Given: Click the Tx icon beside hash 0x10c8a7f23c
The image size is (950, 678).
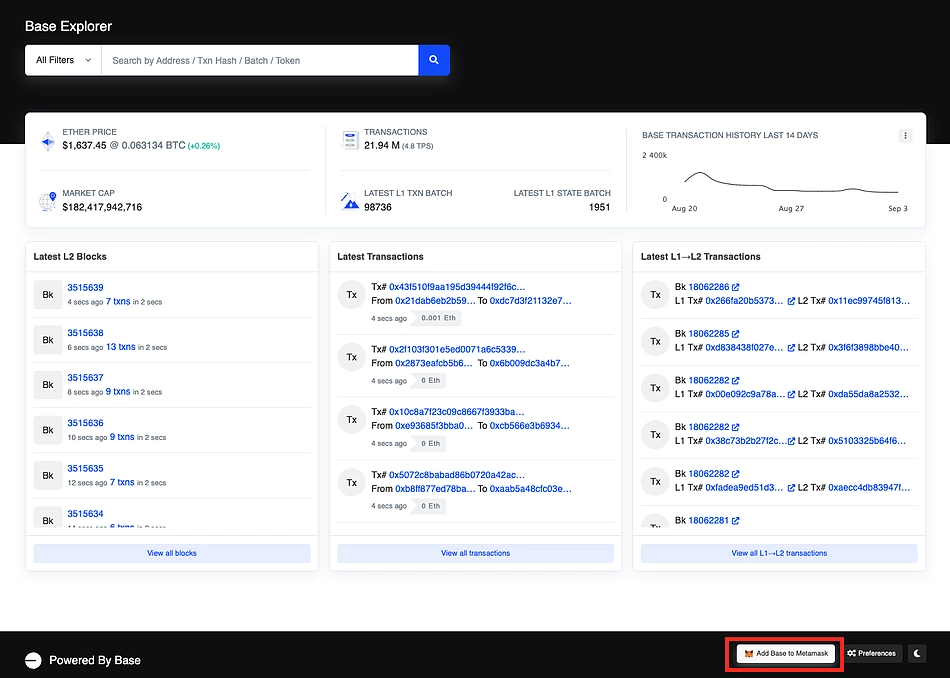Looking at the screenshot, I should (351, 420).
